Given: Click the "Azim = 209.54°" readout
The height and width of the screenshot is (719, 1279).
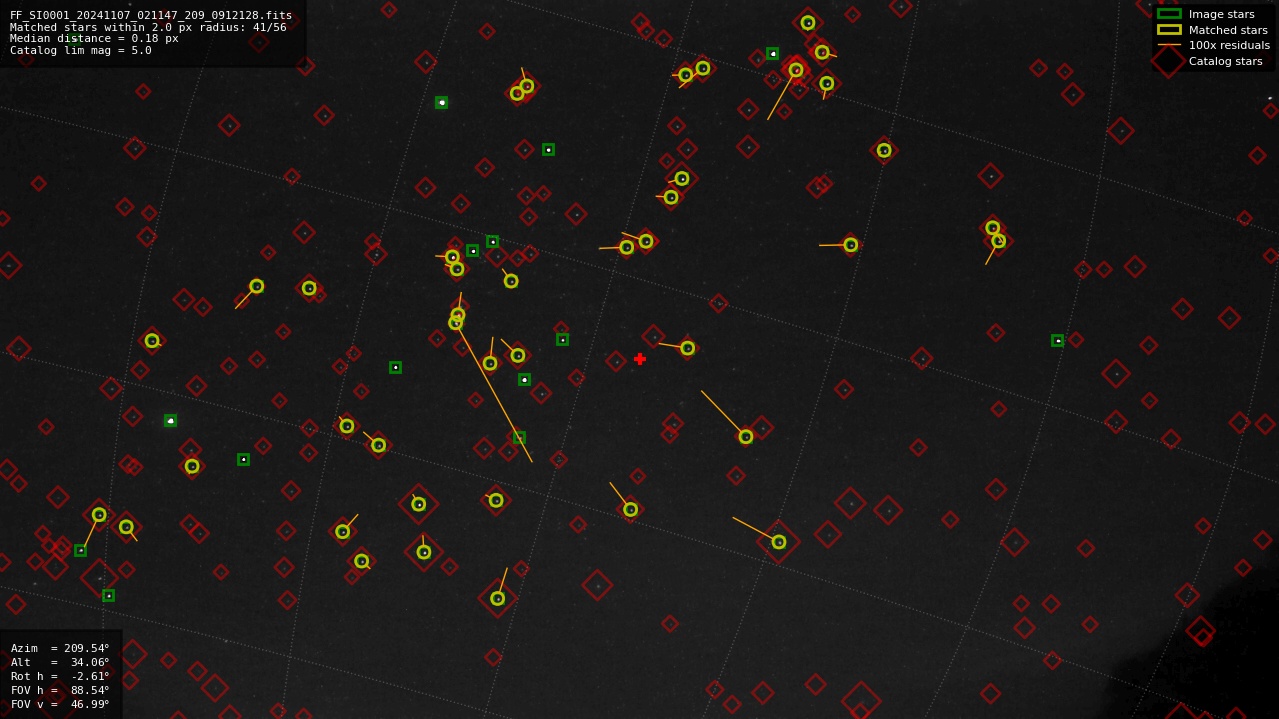Looking at the screenshot, I should click(x=60, y=648).
